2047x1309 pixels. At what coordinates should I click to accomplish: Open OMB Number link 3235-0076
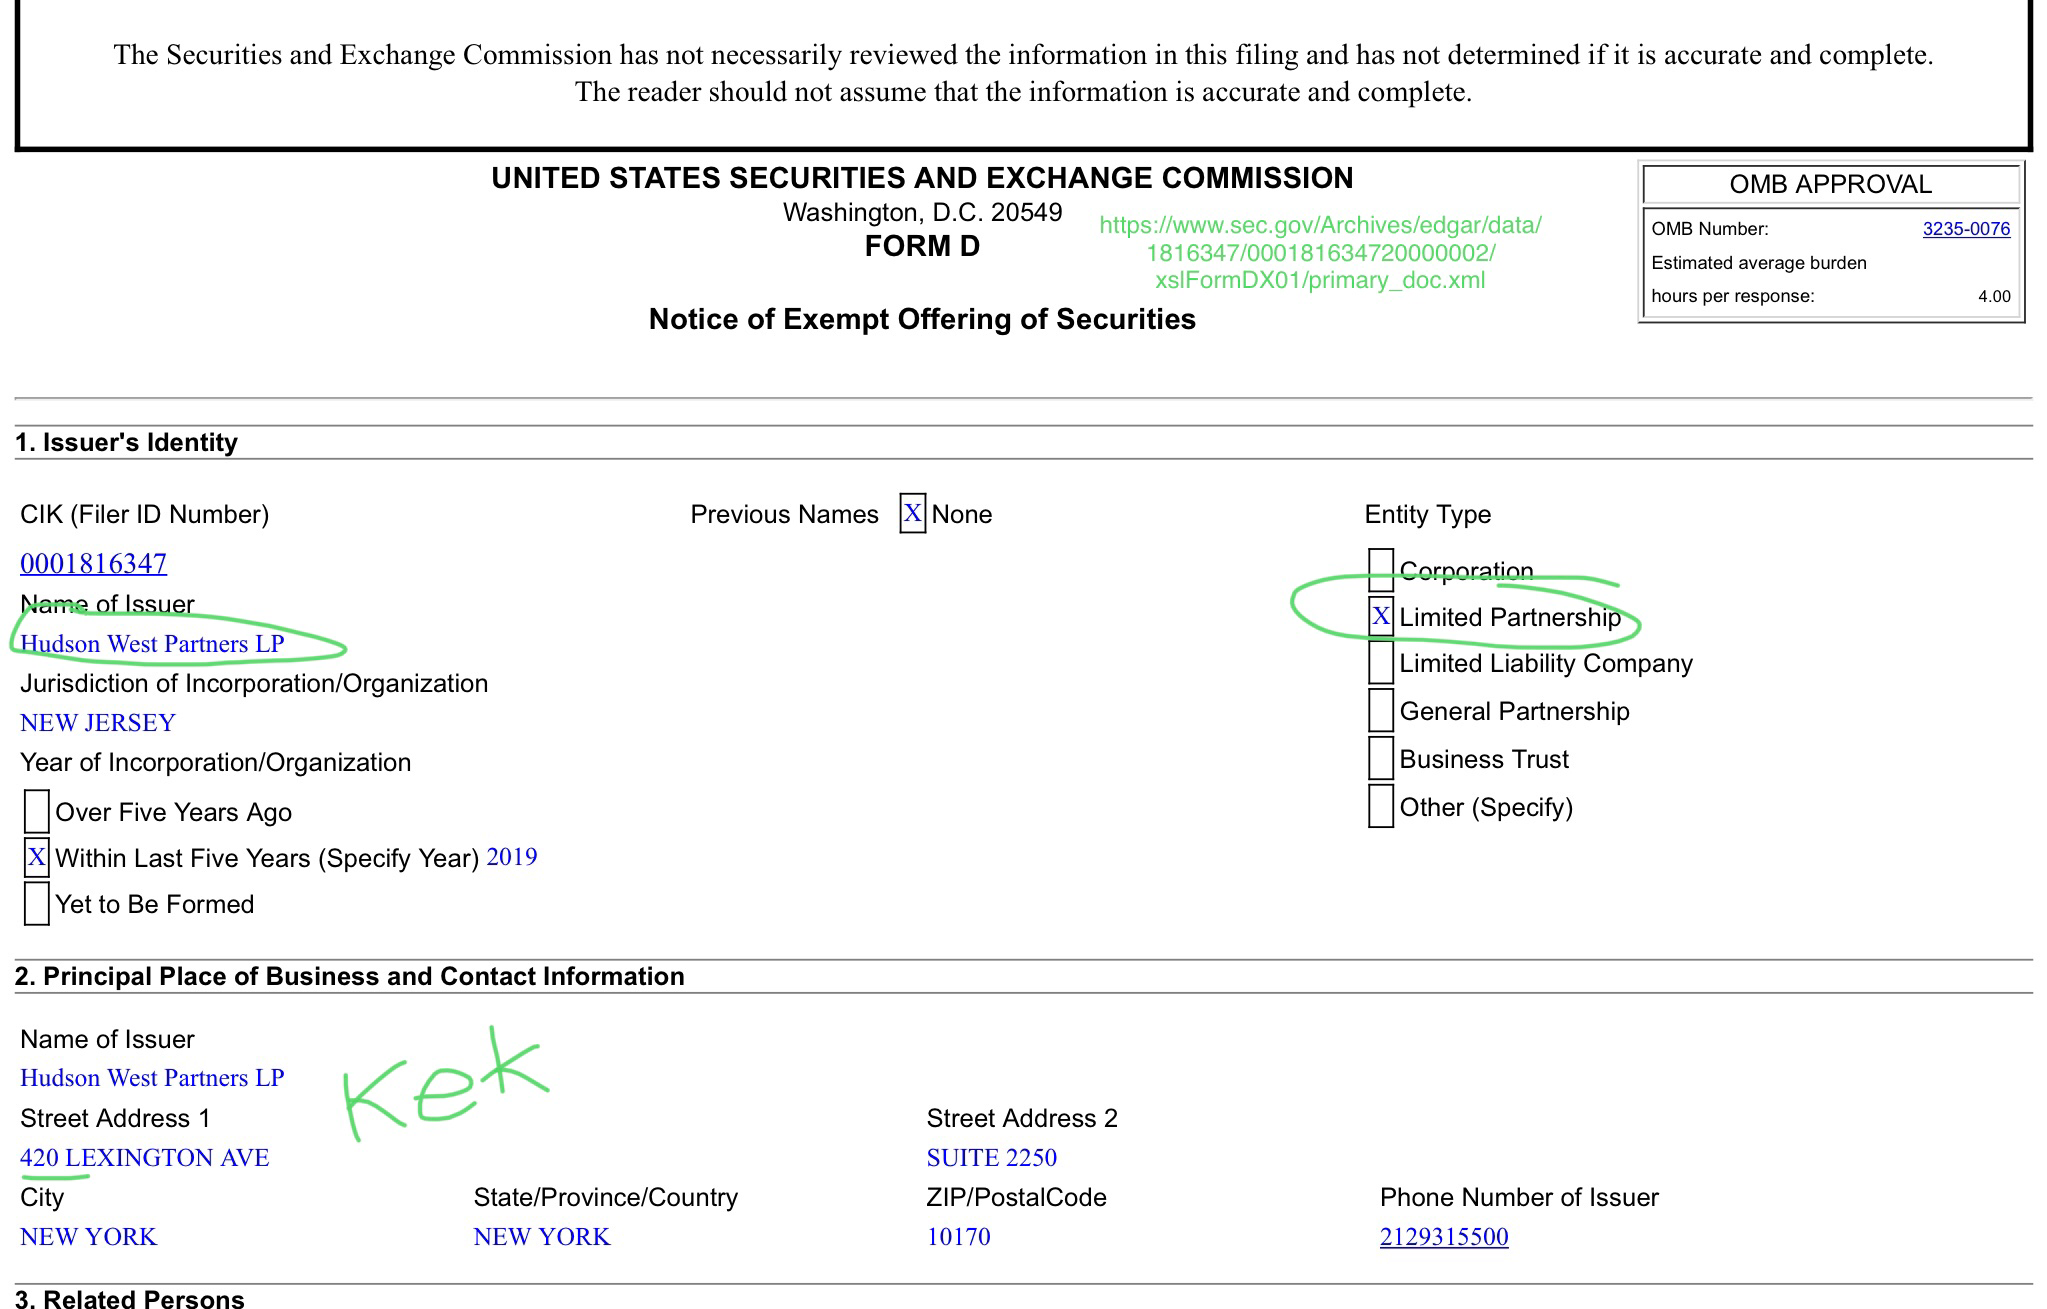pos(1965,229)
